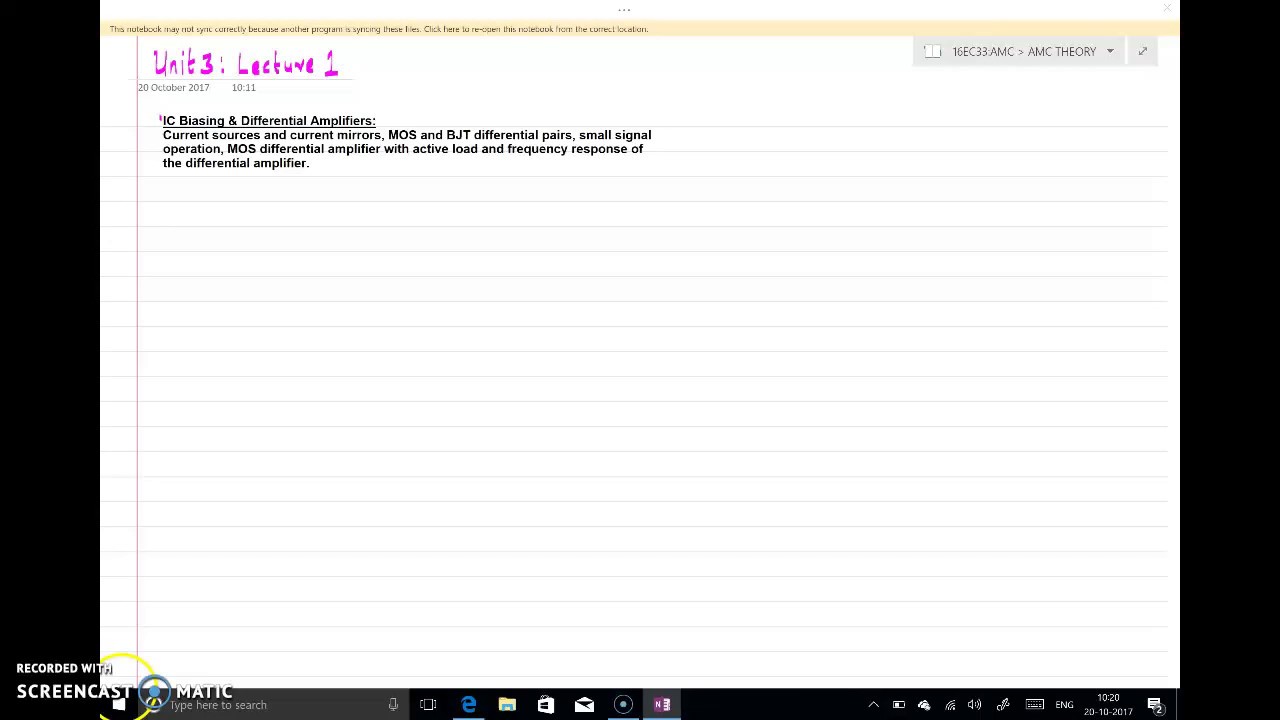Switch the ENG input language
This screenshot has height=720, width=1280.
pos(1064,705)
